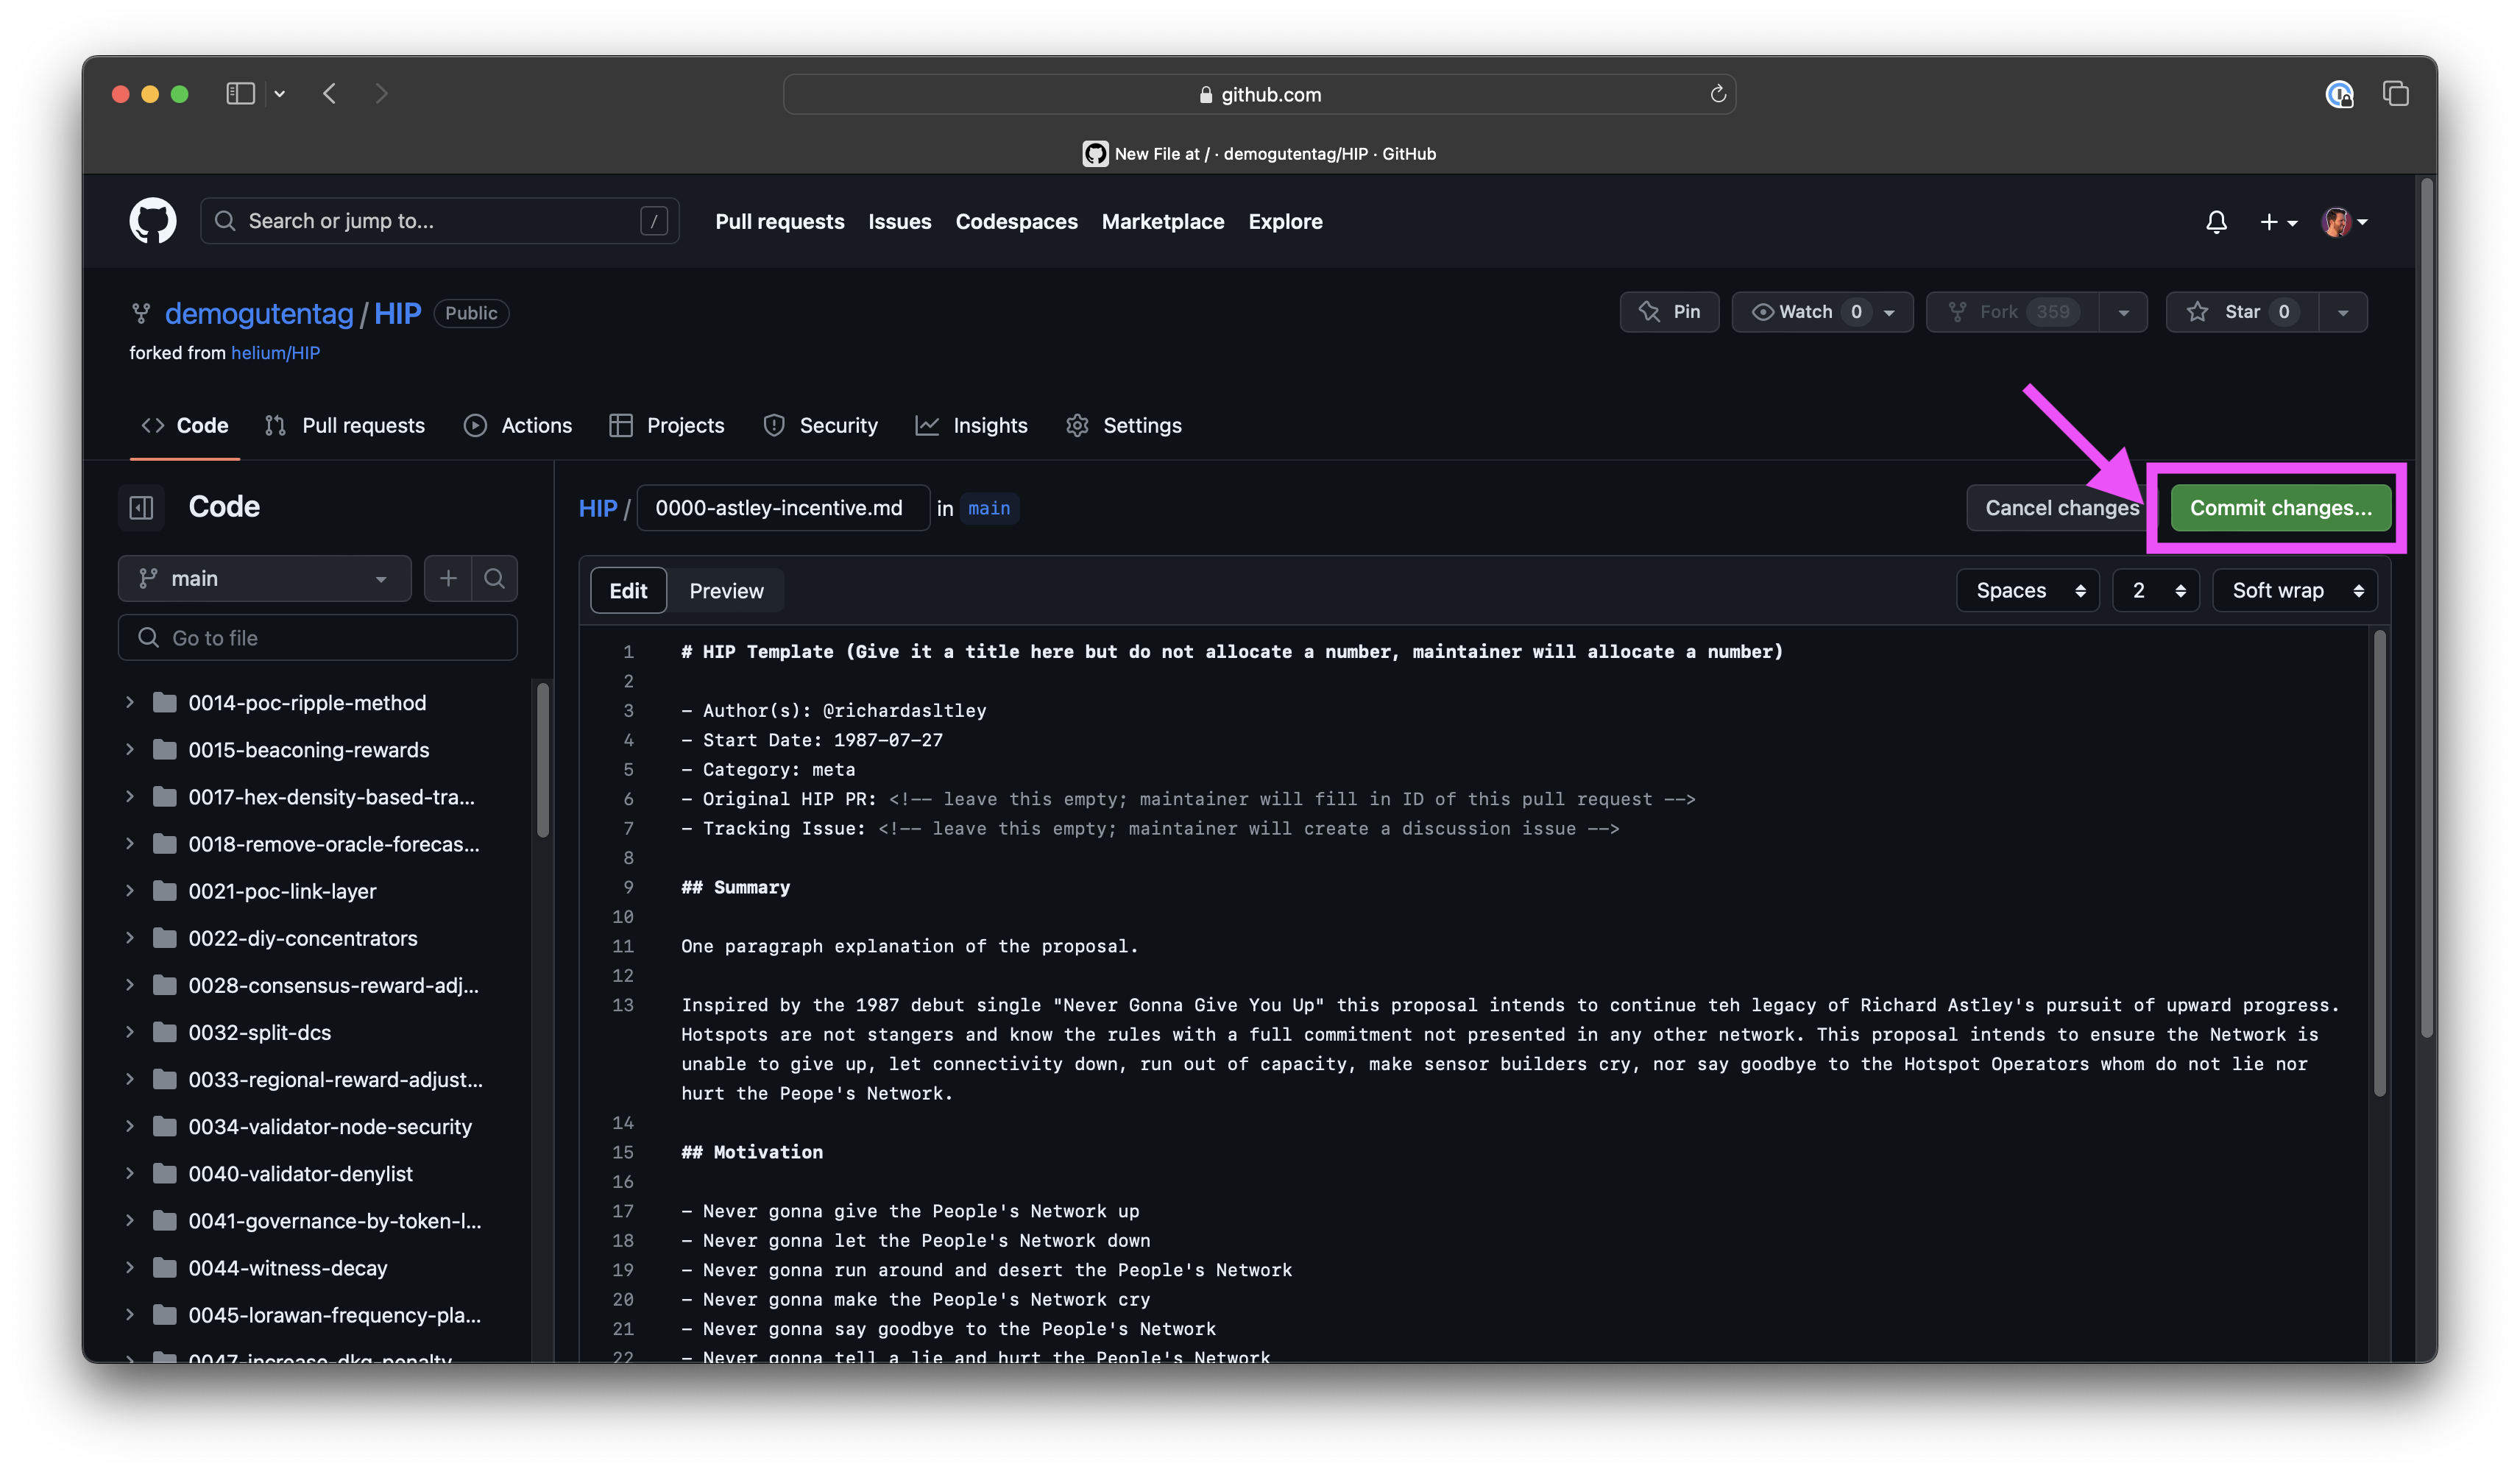Star the HIP repository
Screen dimensions: 2520x1472
[2240, 312]
